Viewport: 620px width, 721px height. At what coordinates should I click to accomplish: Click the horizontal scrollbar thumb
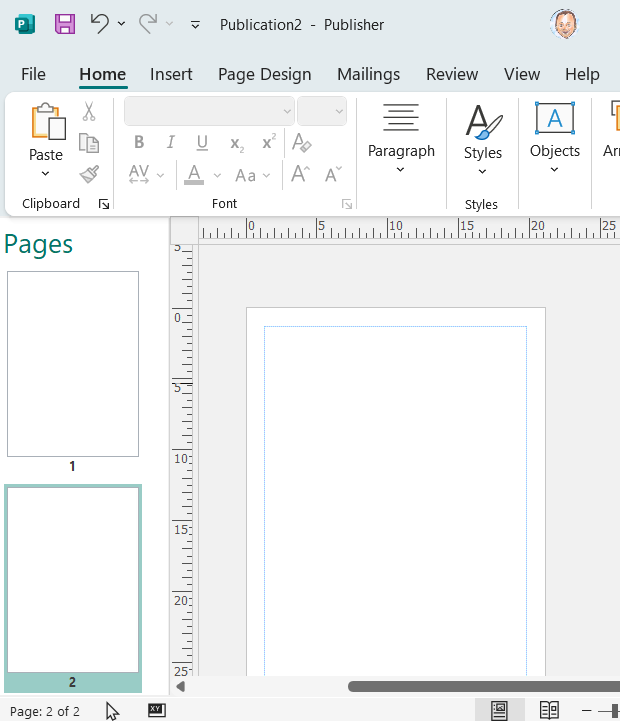484,687
